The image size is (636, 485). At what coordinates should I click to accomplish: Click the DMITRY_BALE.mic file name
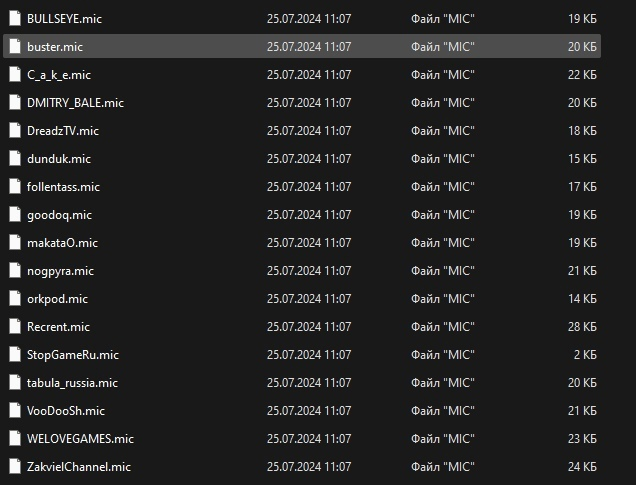coord(75,103)
